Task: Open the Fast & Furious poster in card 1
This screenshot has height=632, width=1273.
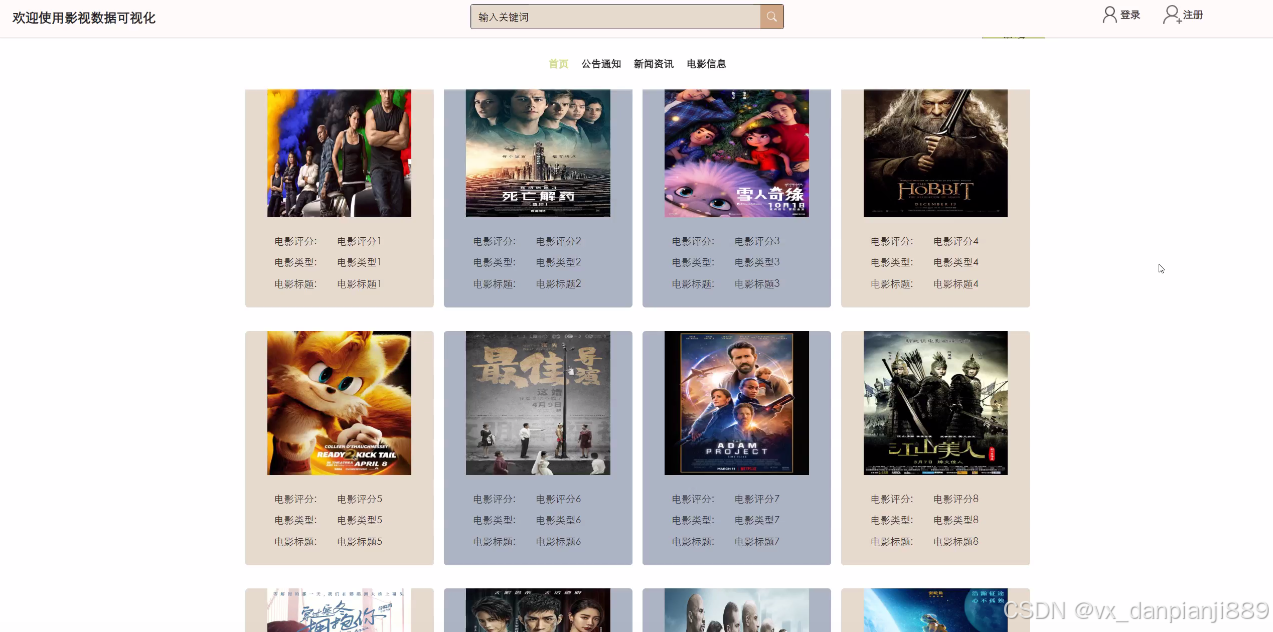Action: (339, 153)
